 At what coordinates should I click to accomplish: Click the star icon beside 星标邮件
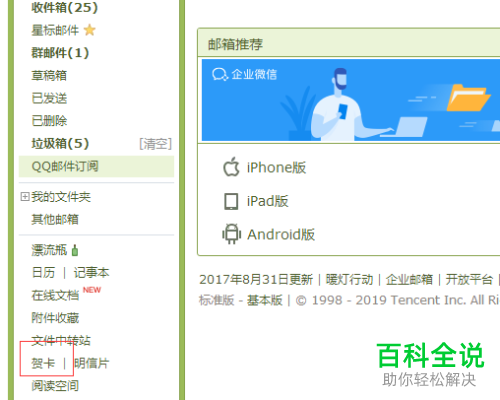[89, 30]
